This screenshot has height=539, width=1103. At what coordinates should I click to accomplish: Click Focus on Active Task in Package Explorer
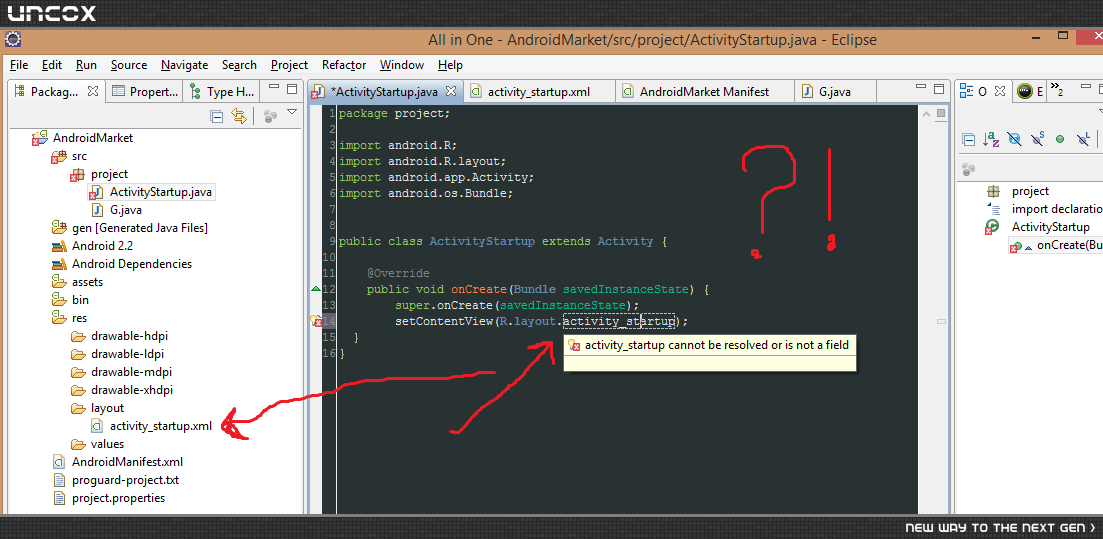(269, 117)
